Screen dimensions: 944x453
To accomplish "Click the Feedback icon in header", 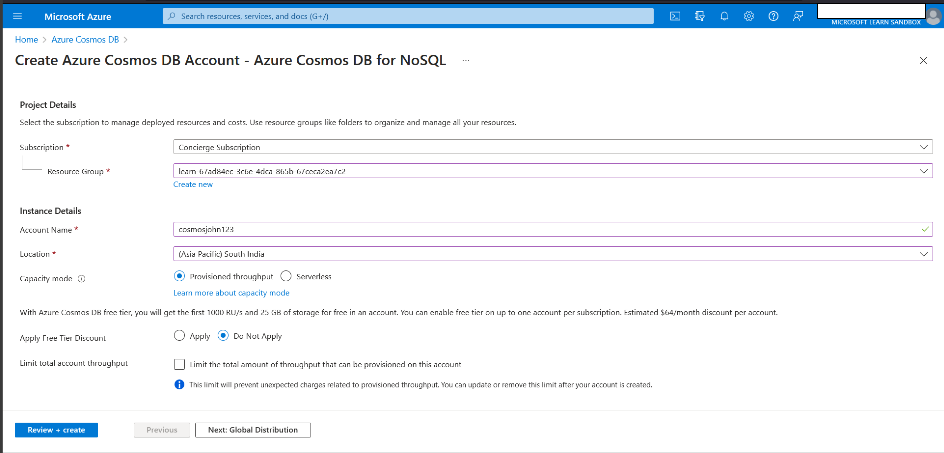I will click(x=797, y=16).
